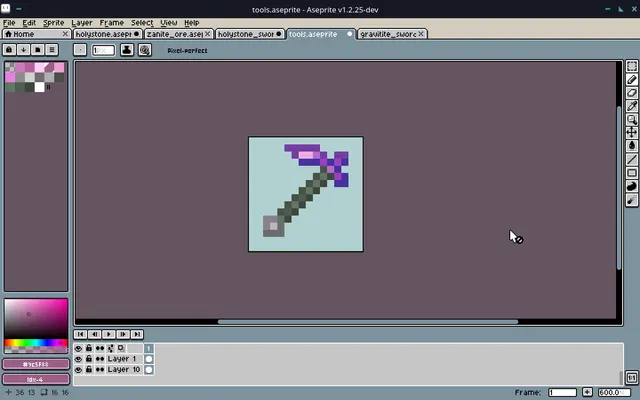Open the Select menu
Viewport: 640px width, 400px height.
pos(142,23)
